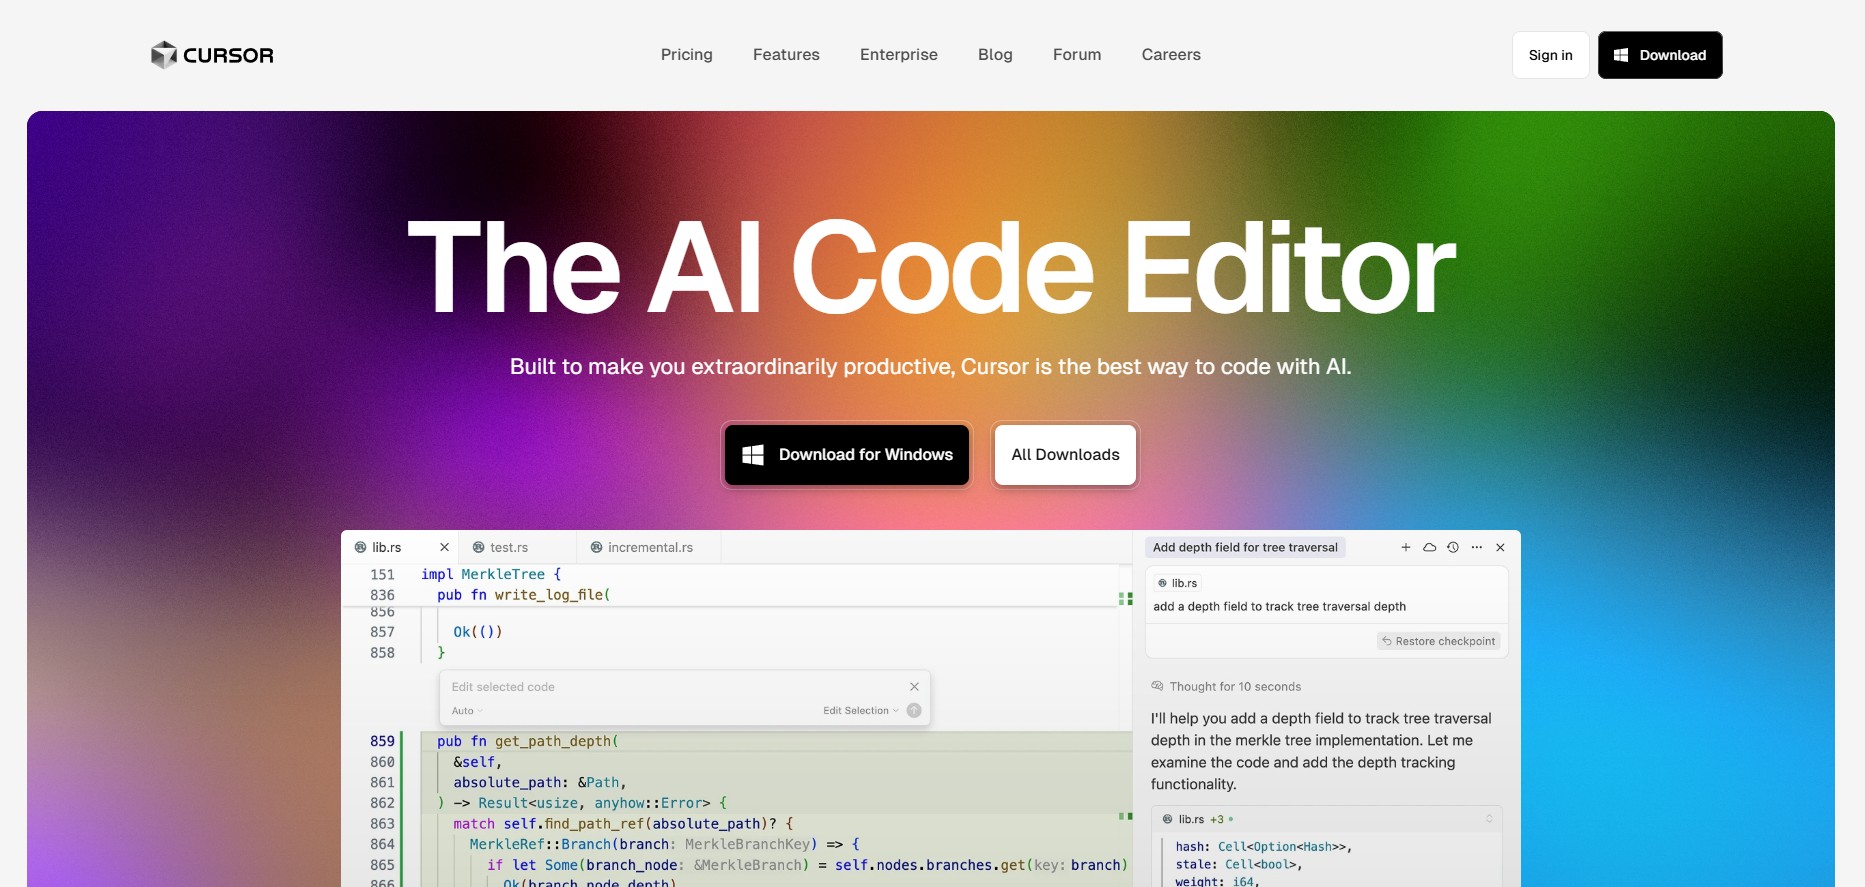The height and width of the screenshot is (887, 1865).
Task: Submit the edit with the arrow button
Action: point(914,710)
